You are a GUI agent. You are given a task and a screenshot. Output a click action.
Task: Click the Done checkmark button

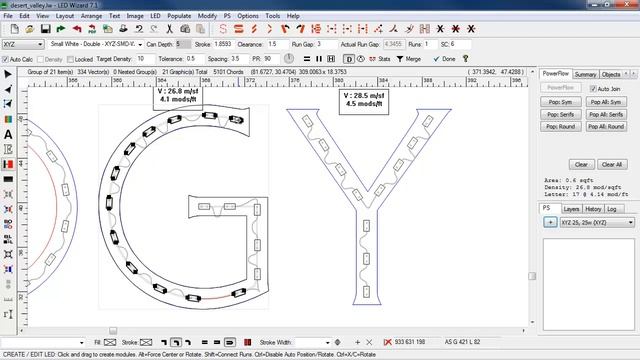[444, 59]
